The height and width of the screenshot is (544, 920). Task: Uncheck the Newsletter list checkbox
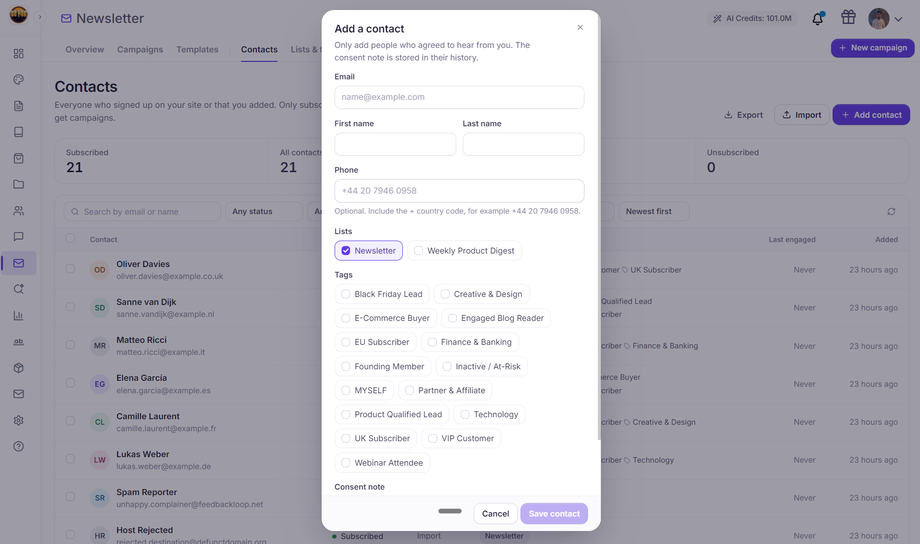point(346,251)
